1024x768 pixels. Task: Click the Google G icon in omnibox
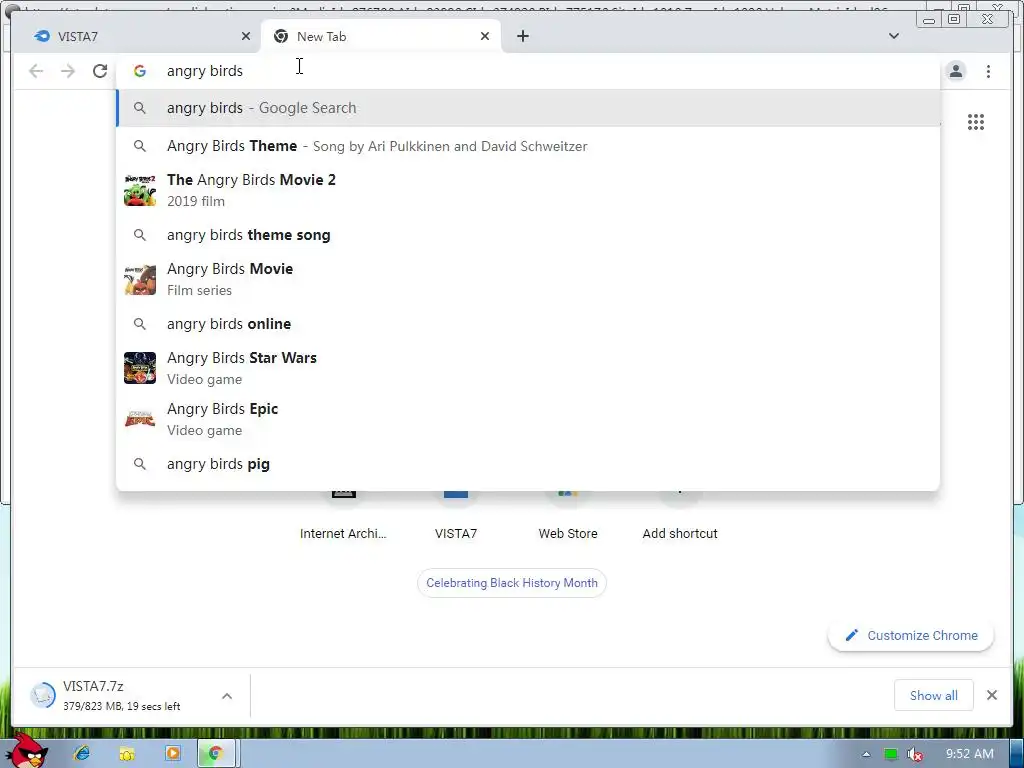tap(140, 71)
